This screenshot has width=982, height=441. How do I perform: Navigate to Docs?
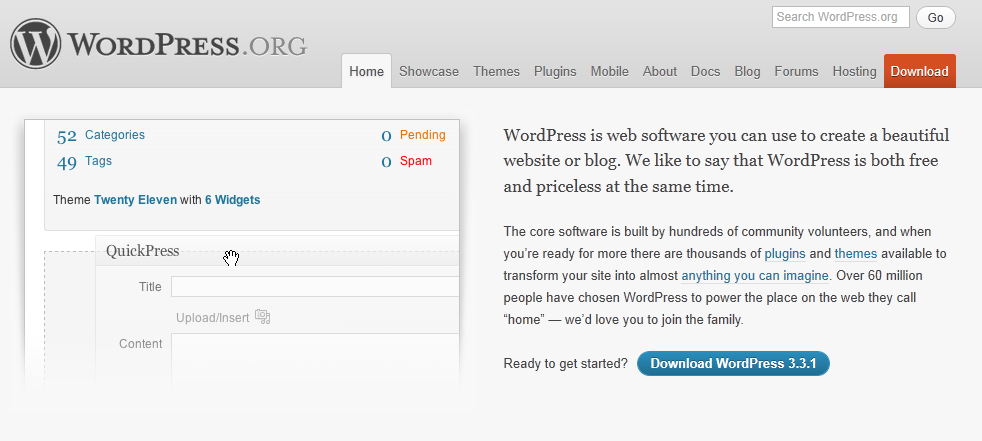[705, 71]
